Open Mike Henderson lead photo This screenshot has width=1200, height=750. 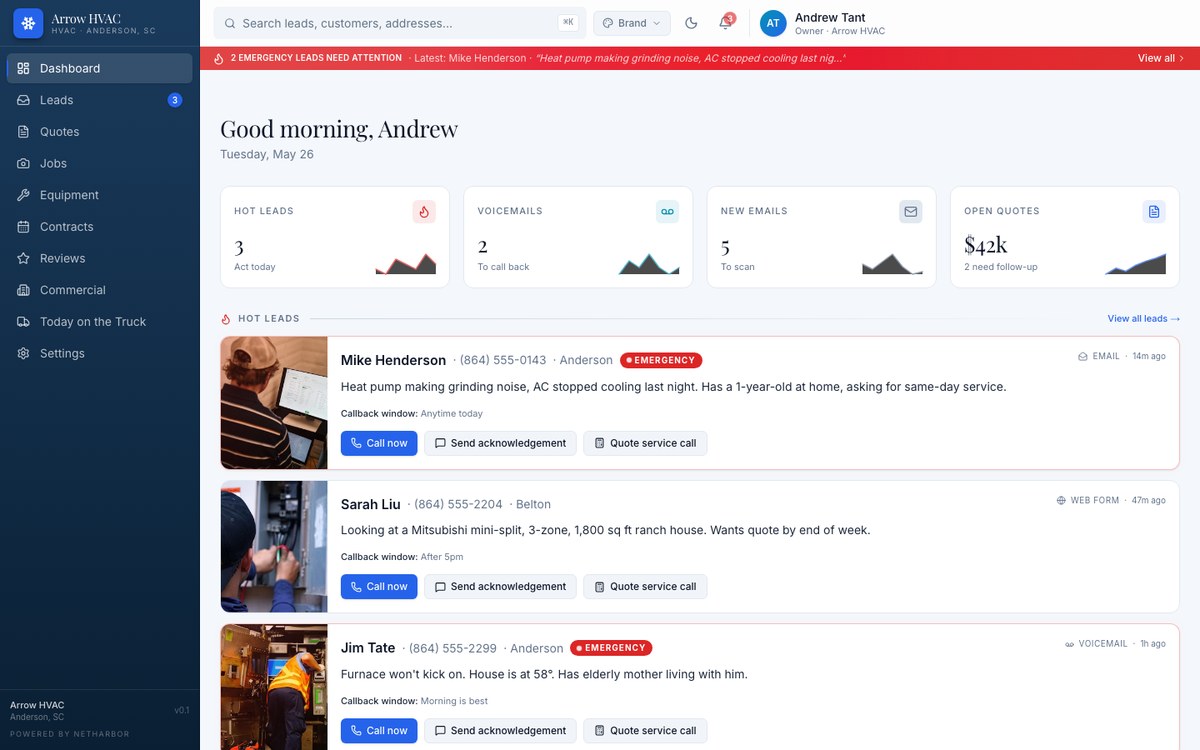click(x=274, y=403)
